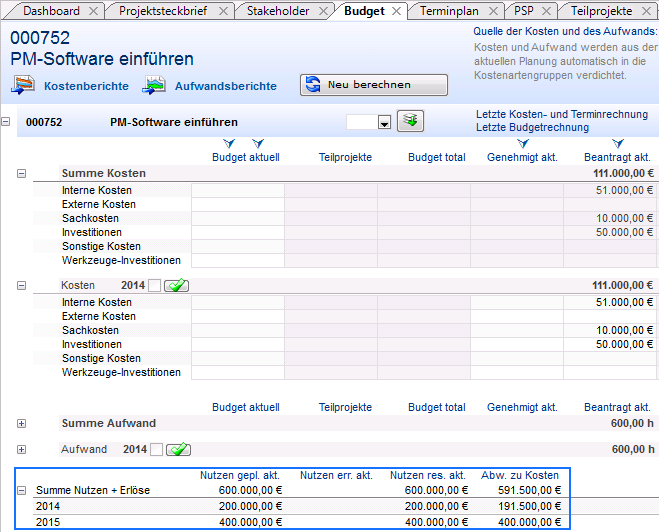This screenshot has height=532, width=659.
Task: Expand the Aufwand 2014 section
Action: click(x=21, y=449)
